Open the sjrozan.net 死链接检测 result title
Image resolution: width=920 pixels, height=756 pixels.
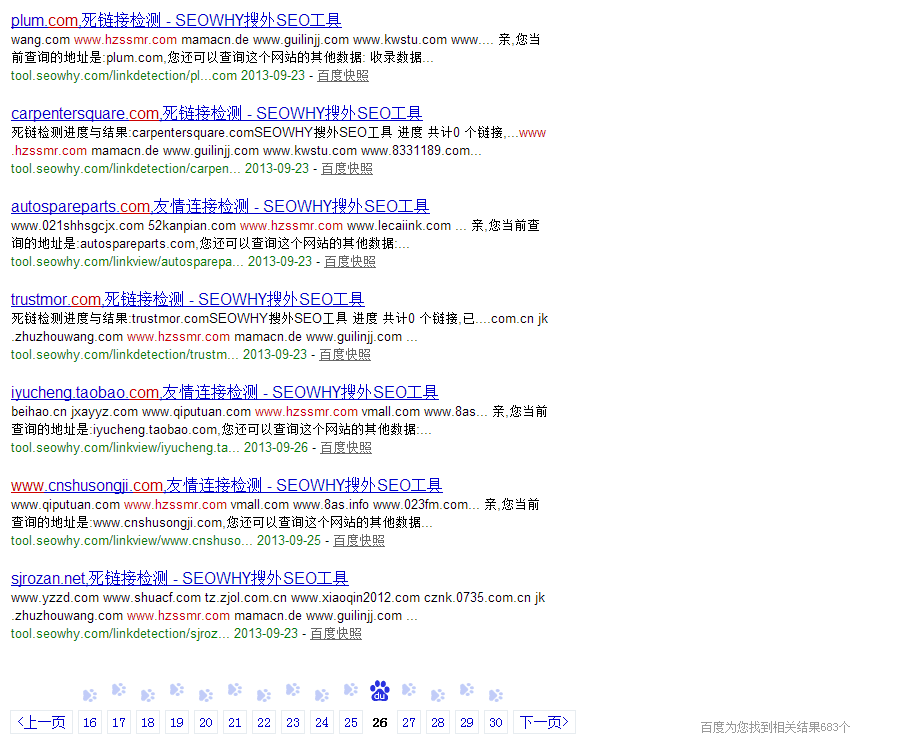click(180, 578)
